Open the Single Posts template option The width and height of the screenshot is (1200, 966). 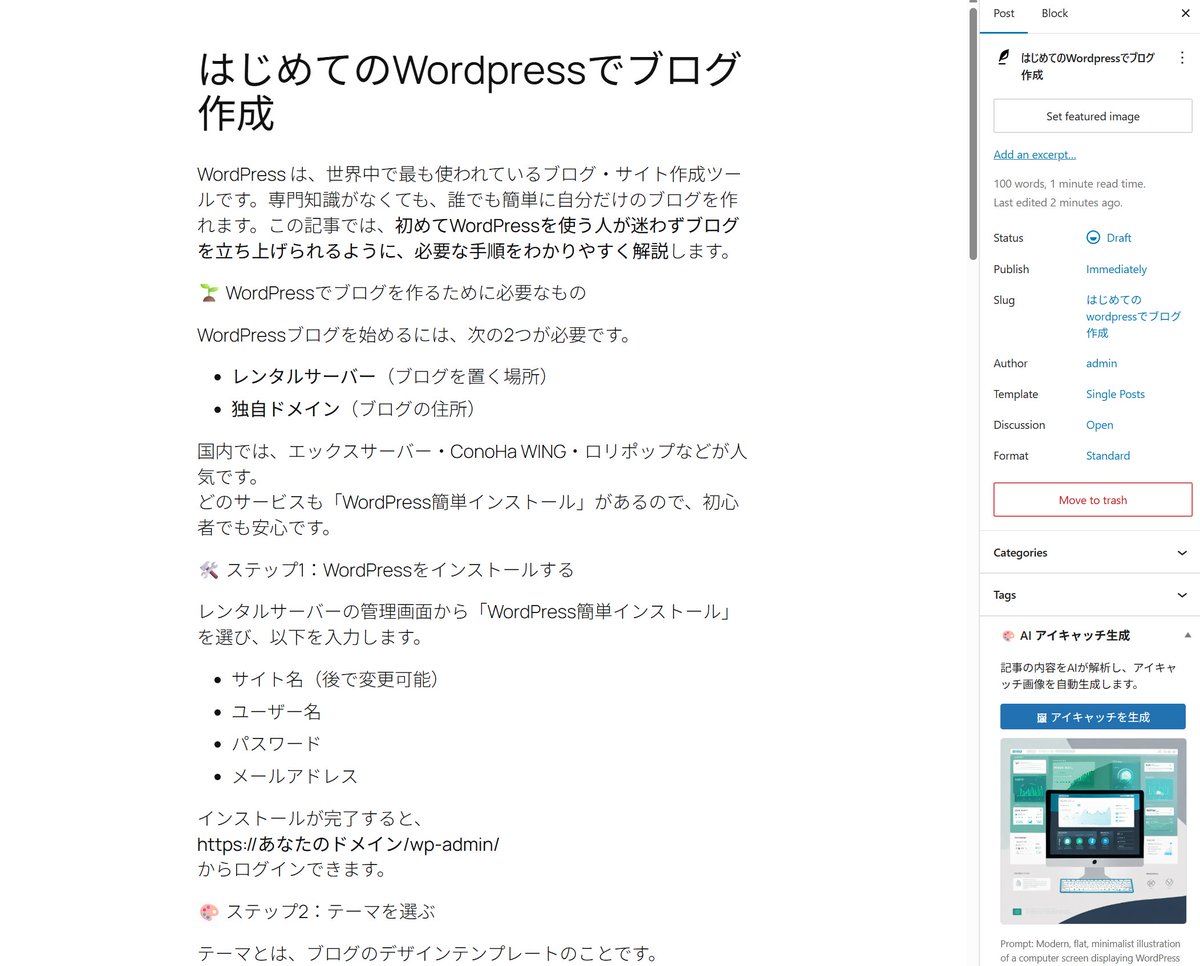coord(1115,394)
